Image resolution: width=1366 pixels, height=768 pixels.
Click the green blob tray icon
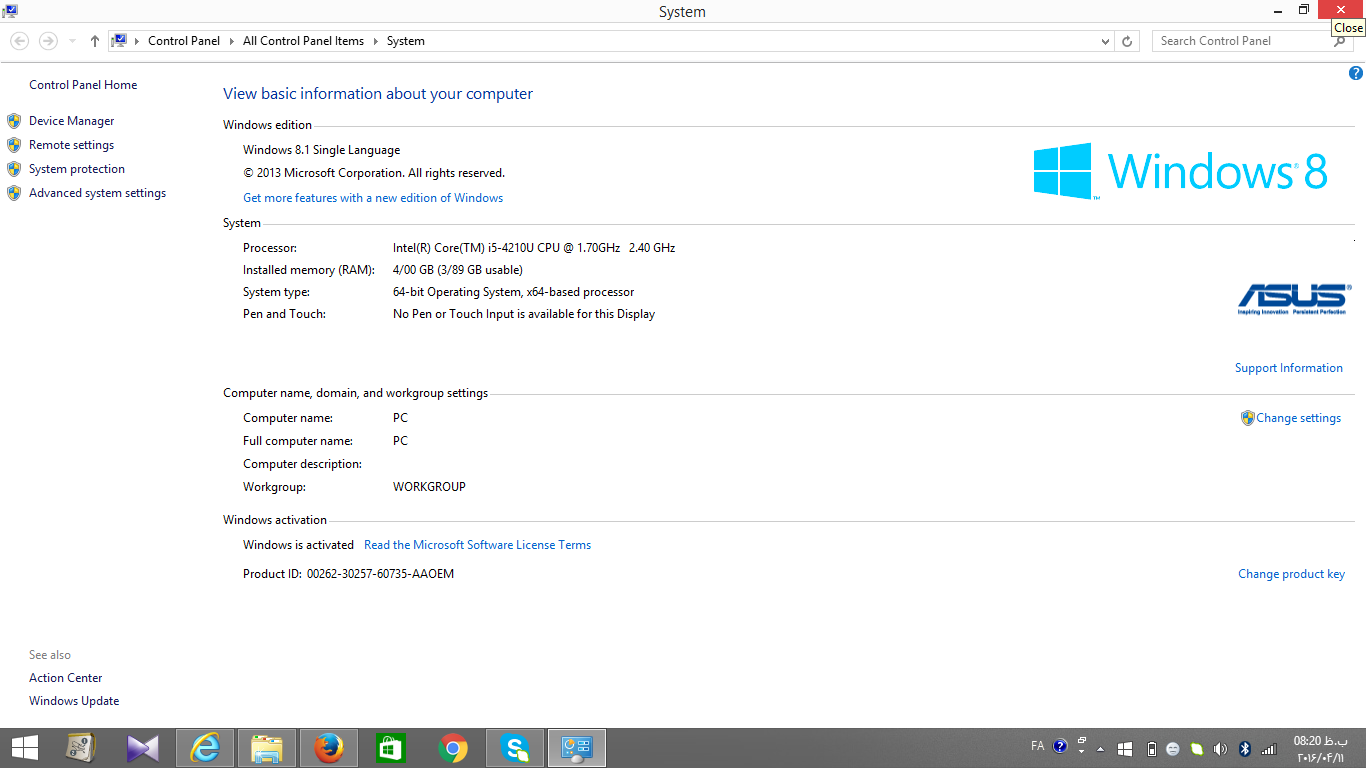pos(1196,748)
